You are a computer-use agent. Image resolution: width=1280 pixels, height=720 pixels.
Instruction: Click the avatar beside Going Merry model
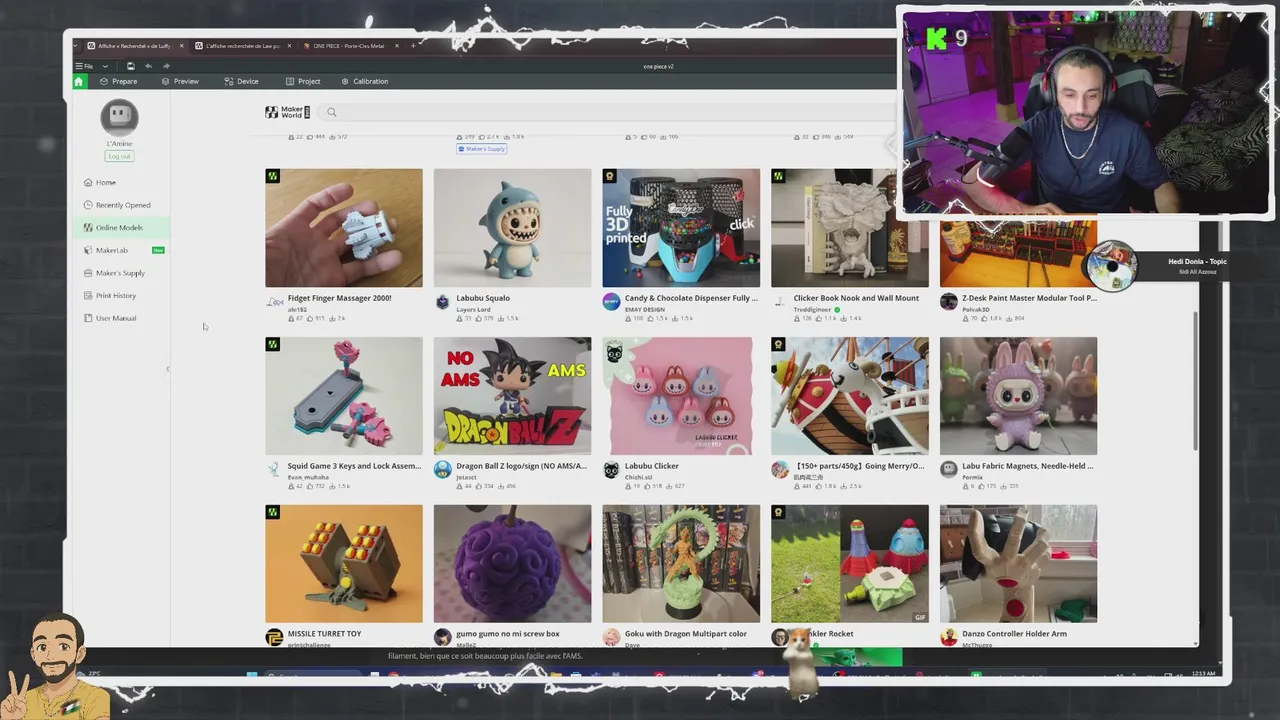click(780, 470)
